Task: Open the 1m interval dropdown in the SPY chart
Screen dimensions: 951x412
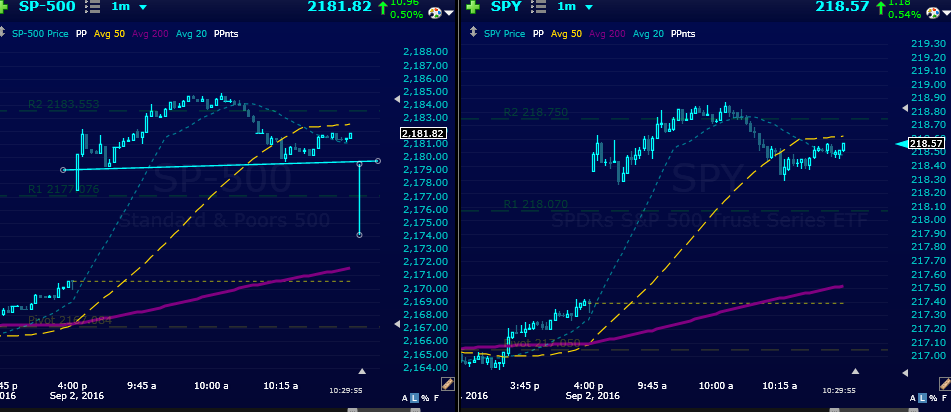Action: (588, 7)
